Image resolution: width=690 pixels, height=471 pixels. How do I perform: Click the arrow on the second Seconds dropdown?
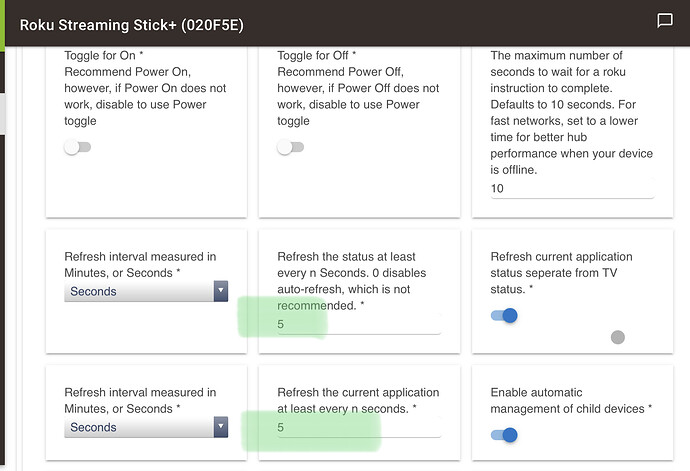(x=221, y=427)
